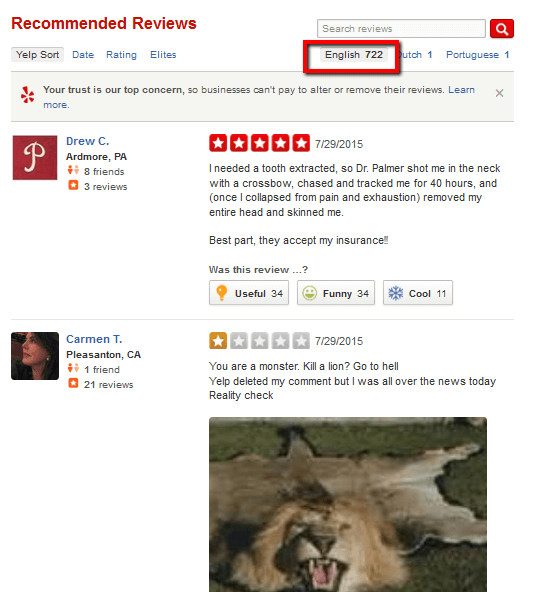This screenshot has width=536, height=592.
Task: Dismiss the trust notice with the X
Action: 499,93
